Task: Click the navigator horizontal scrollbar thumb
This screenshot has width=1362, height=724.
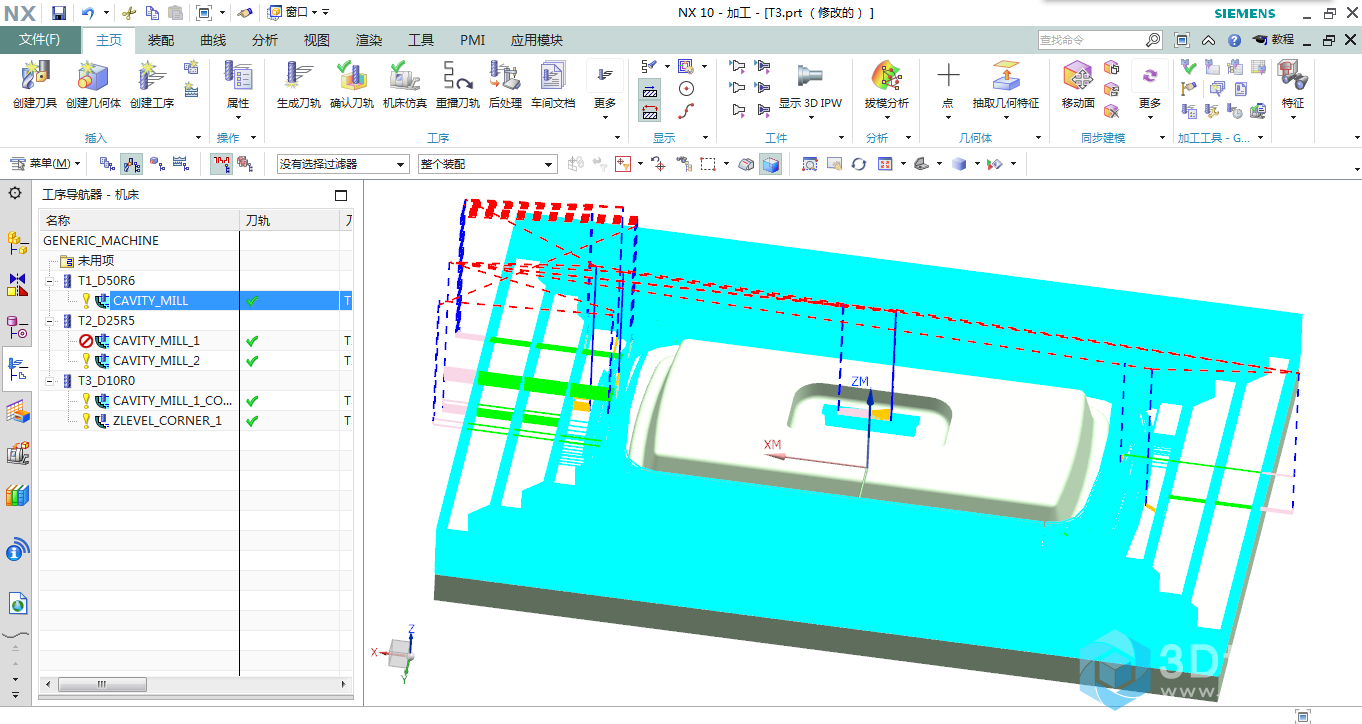Action: click(x=102, y=684)
